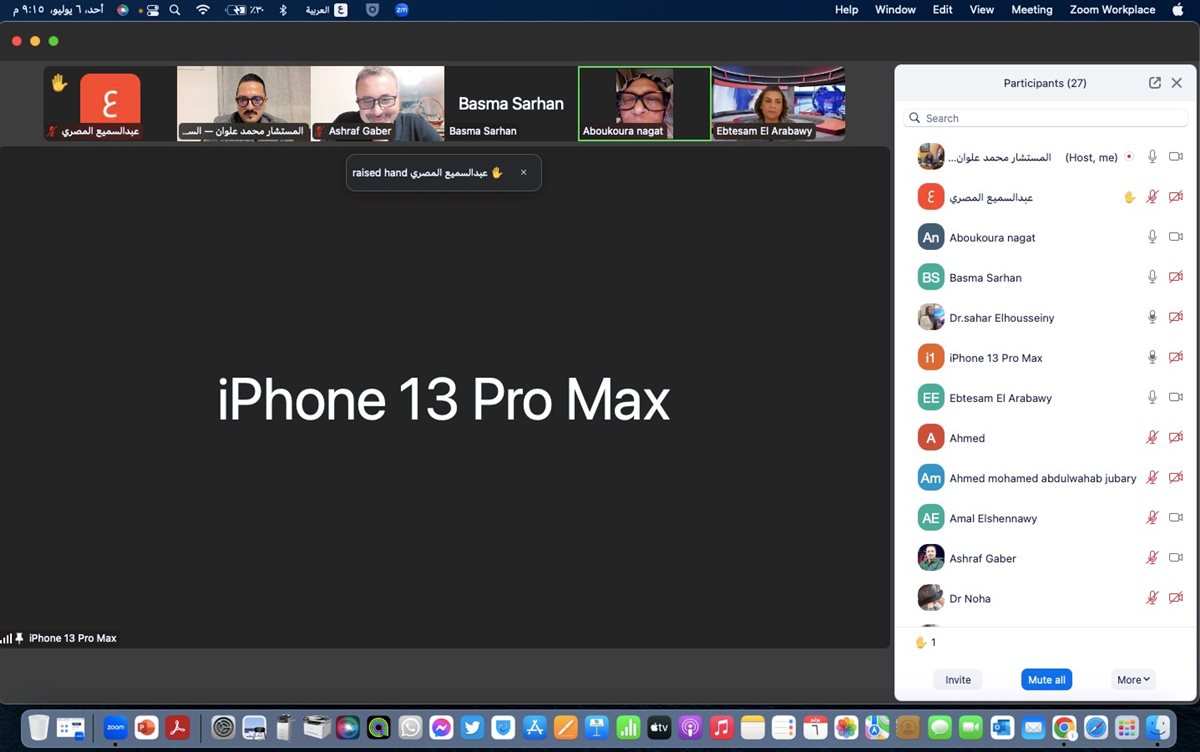Screen dimensions: 1200x752
Task: Close the Participants panel
Action: pyautogui.click(x=1177, y=83)
